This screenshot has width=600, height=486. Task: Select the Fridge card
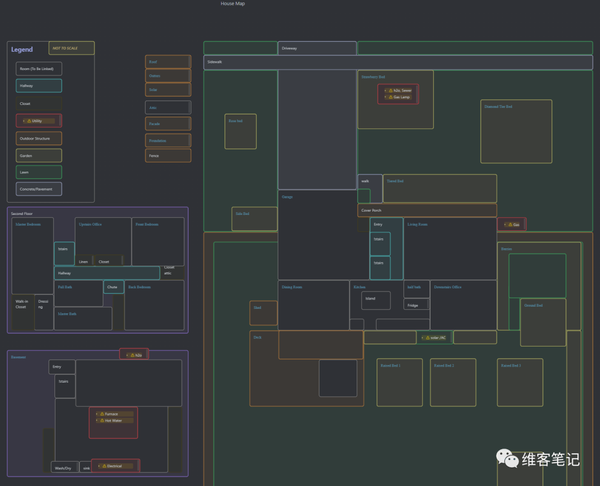[416, 305]
